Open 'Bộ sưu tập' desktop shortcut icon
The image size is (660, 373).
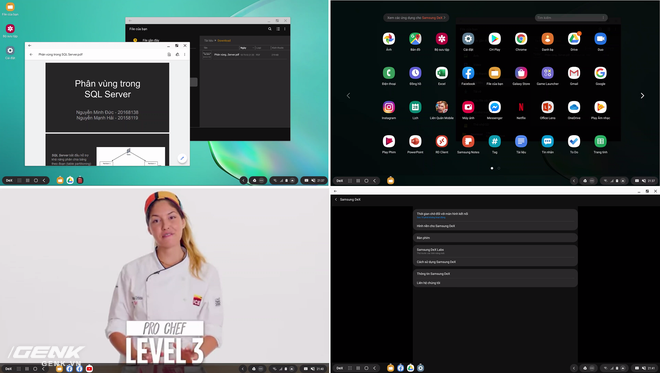click(x=10, y=30)
